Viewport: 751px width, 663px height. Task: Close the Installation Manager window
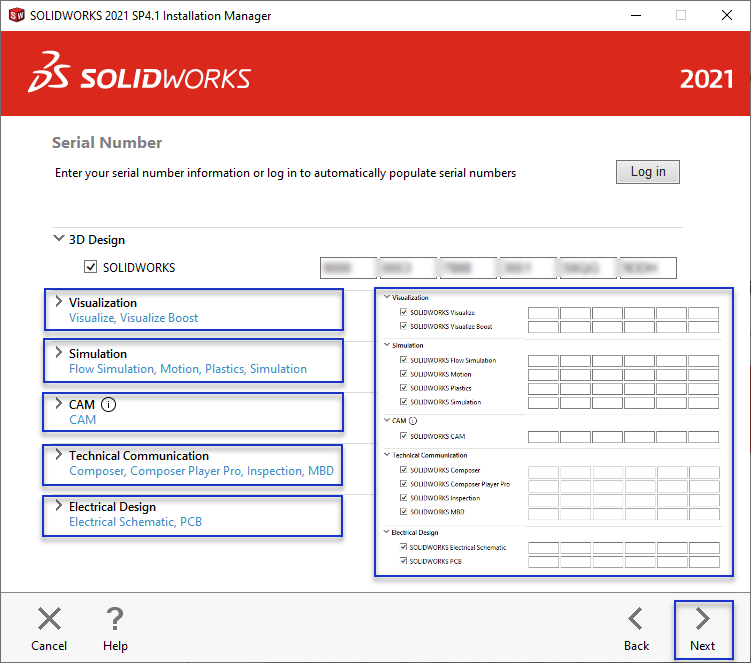coord(727,15)
